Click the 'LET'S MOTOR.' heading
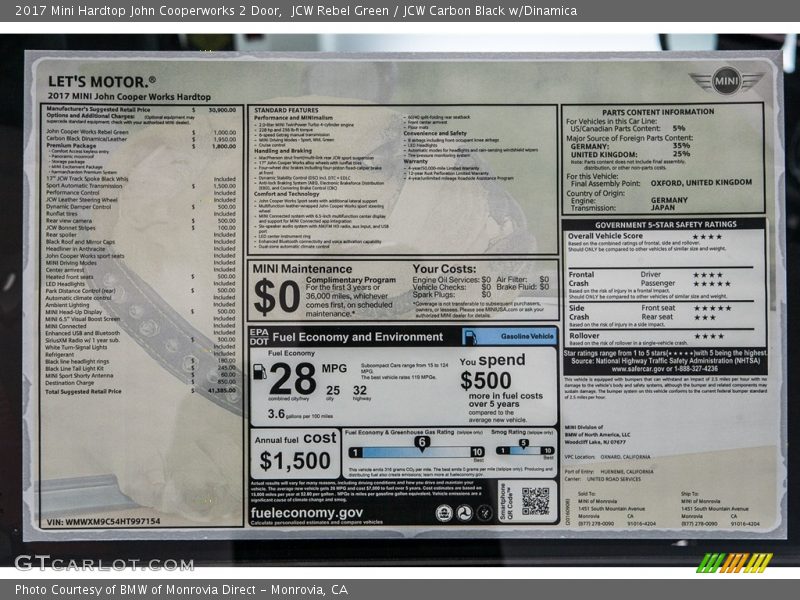This screenshot has height=600, width=800. [102, 82]
